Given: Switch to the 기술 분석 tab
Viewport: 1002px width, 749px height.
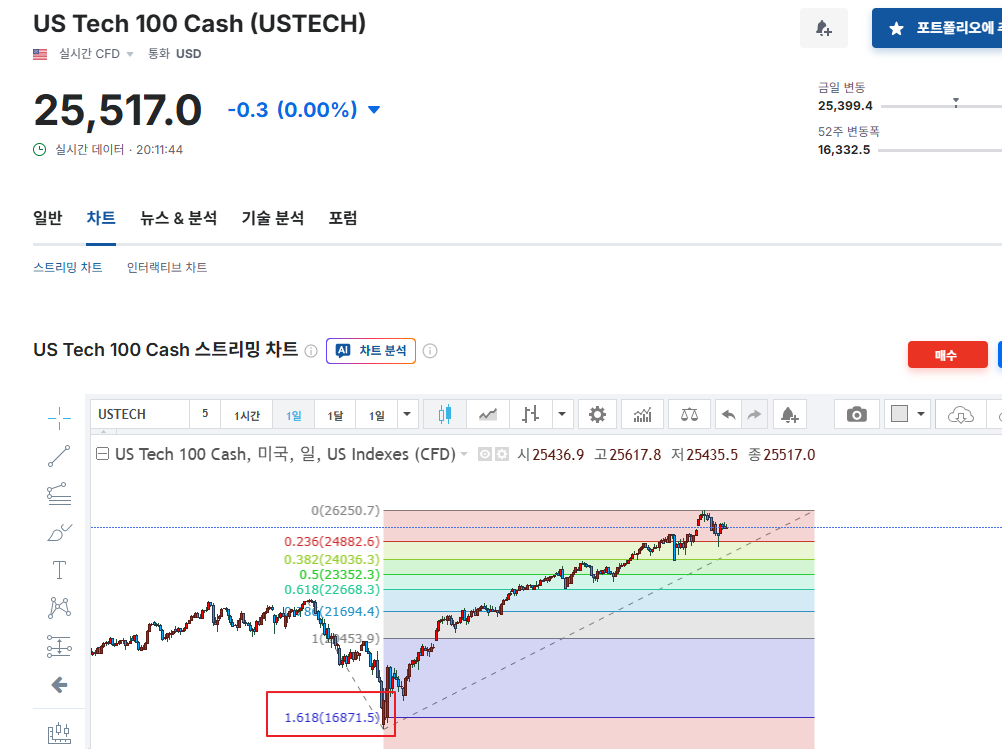Looking at the screenshot, I should pyautogui.click(x=273, y=217).
